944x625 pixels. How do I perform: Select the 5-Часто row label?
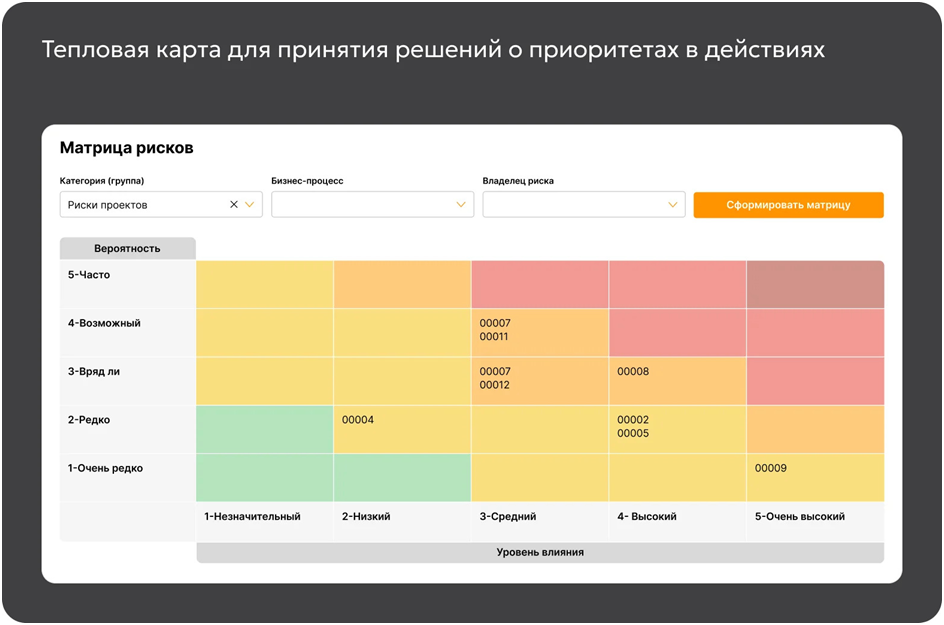pyautogui.click(x=89, y=275)
